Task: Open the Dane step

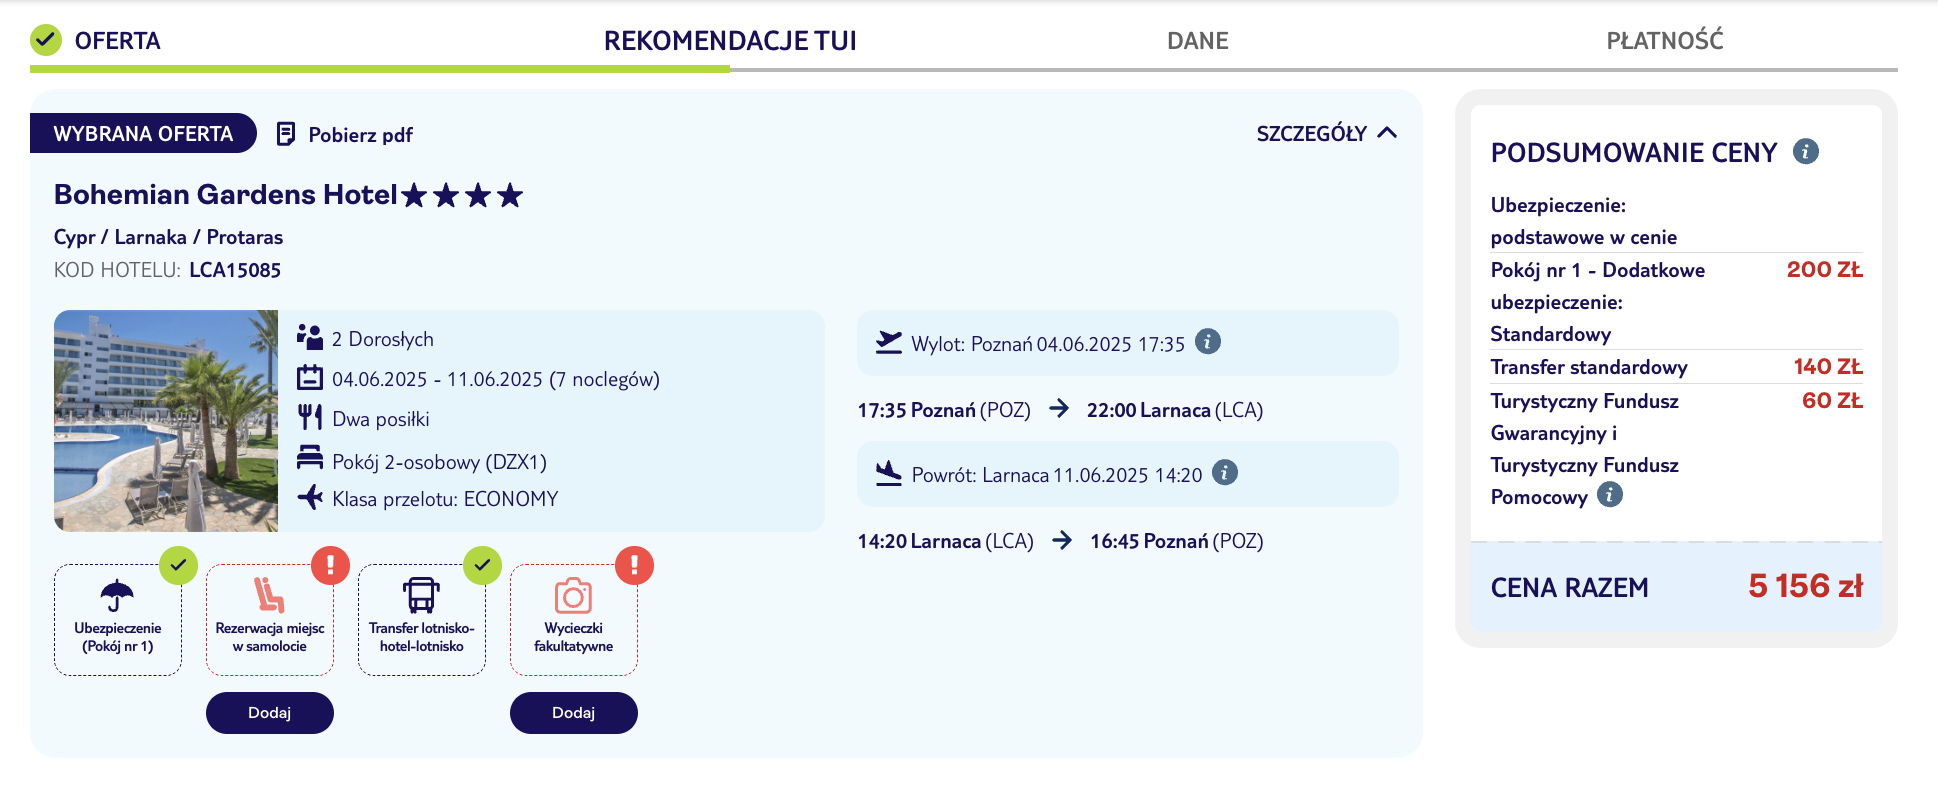Action: pyautogui.click(x=1197, y=41)
